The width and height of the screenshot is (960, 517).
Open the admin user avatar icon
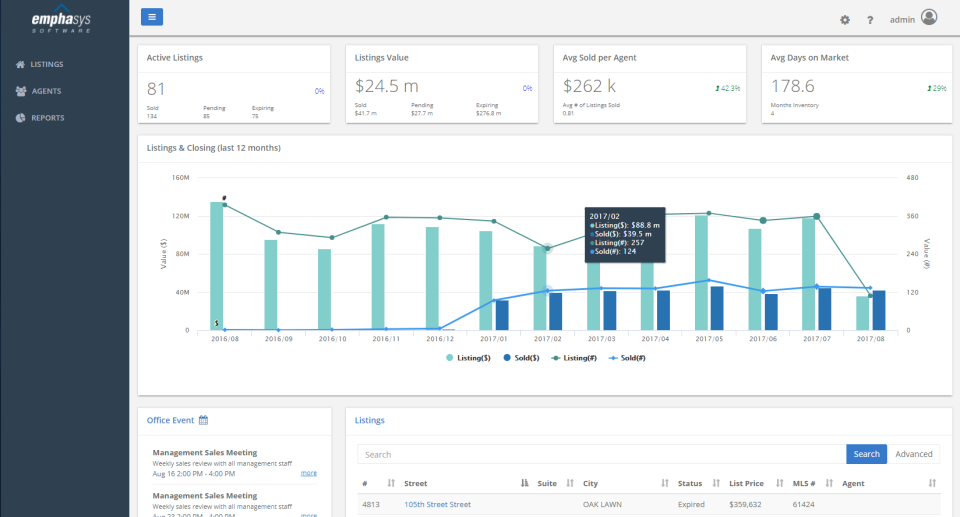[929, 17]
